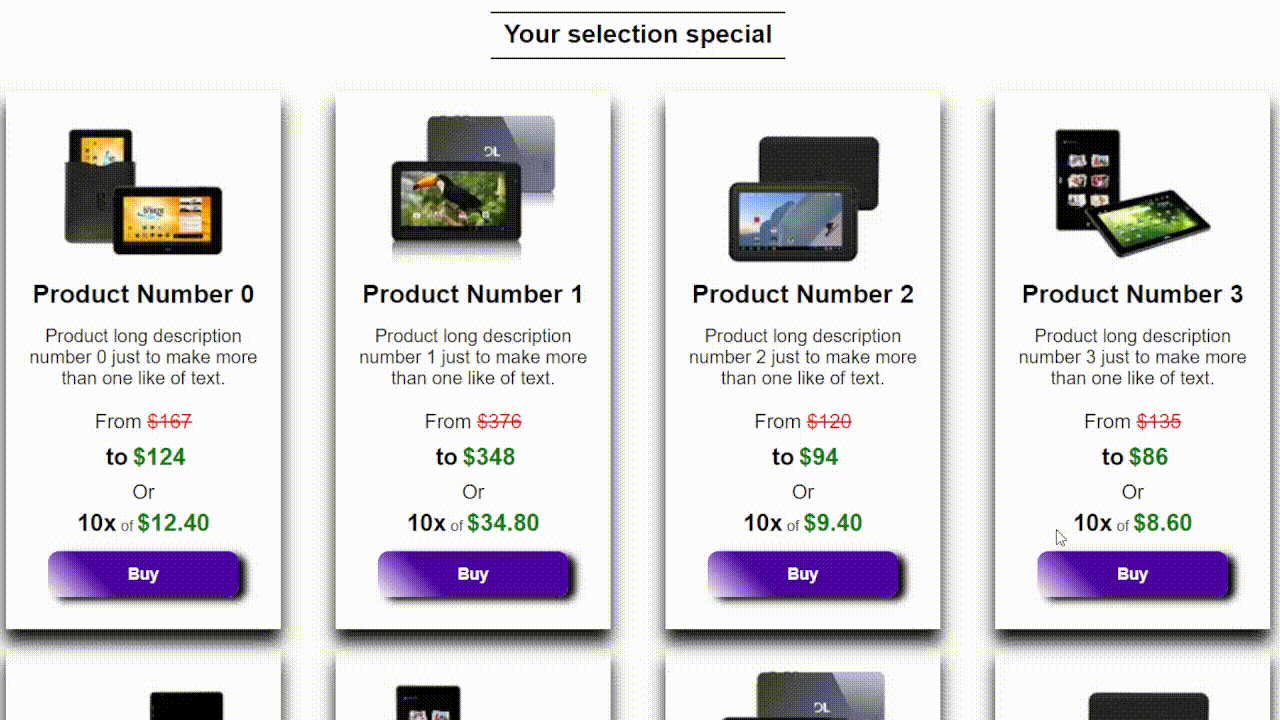Open the Product Number 3 tablet image
Image resolution: width=1280 pixels, height=720 pixels.
pos(1132,192)
